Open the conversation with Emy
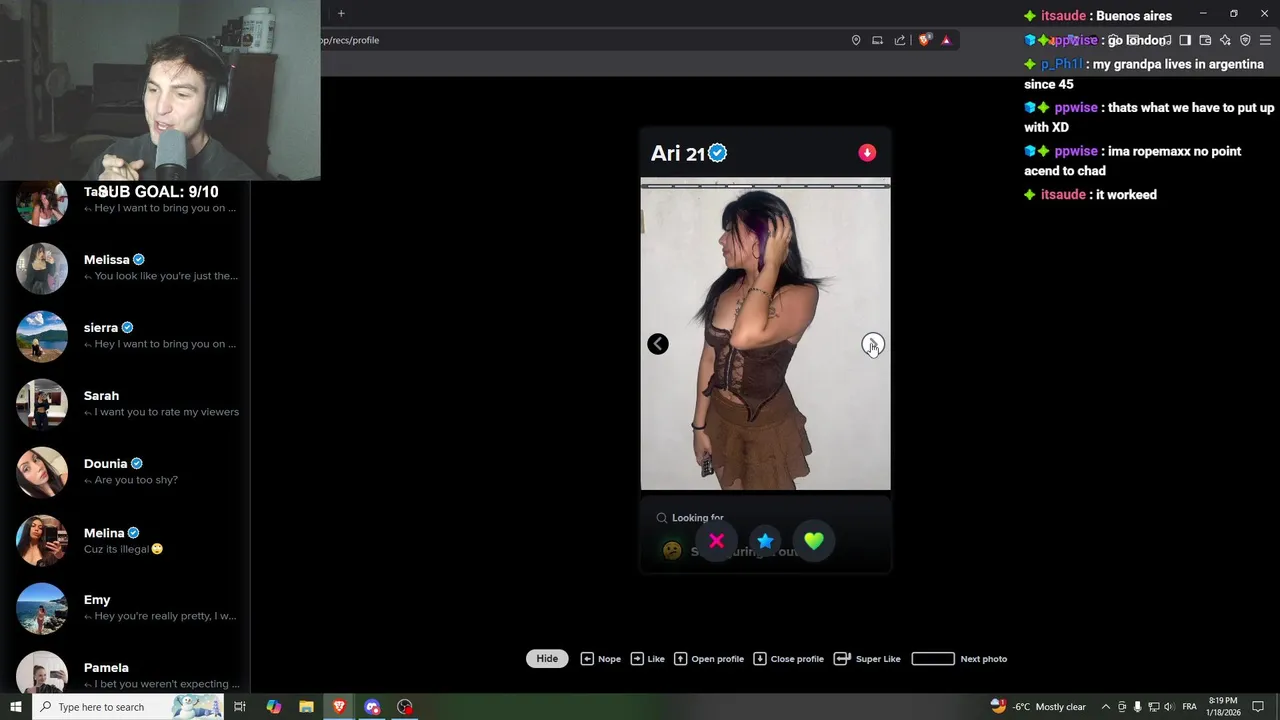The width and height of the screenshot is (1280, 720). [x=125, y=608]
